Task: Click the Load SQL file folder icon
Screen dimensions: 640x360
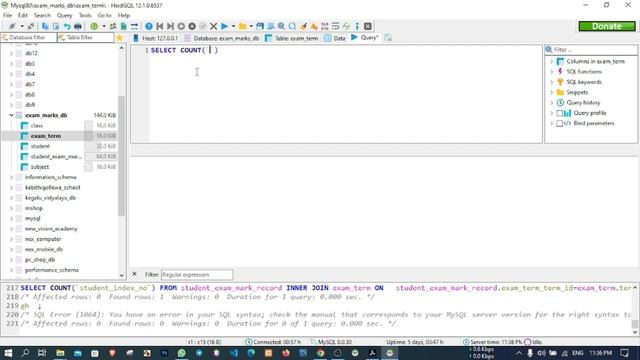Action: (x=242, y=26)
